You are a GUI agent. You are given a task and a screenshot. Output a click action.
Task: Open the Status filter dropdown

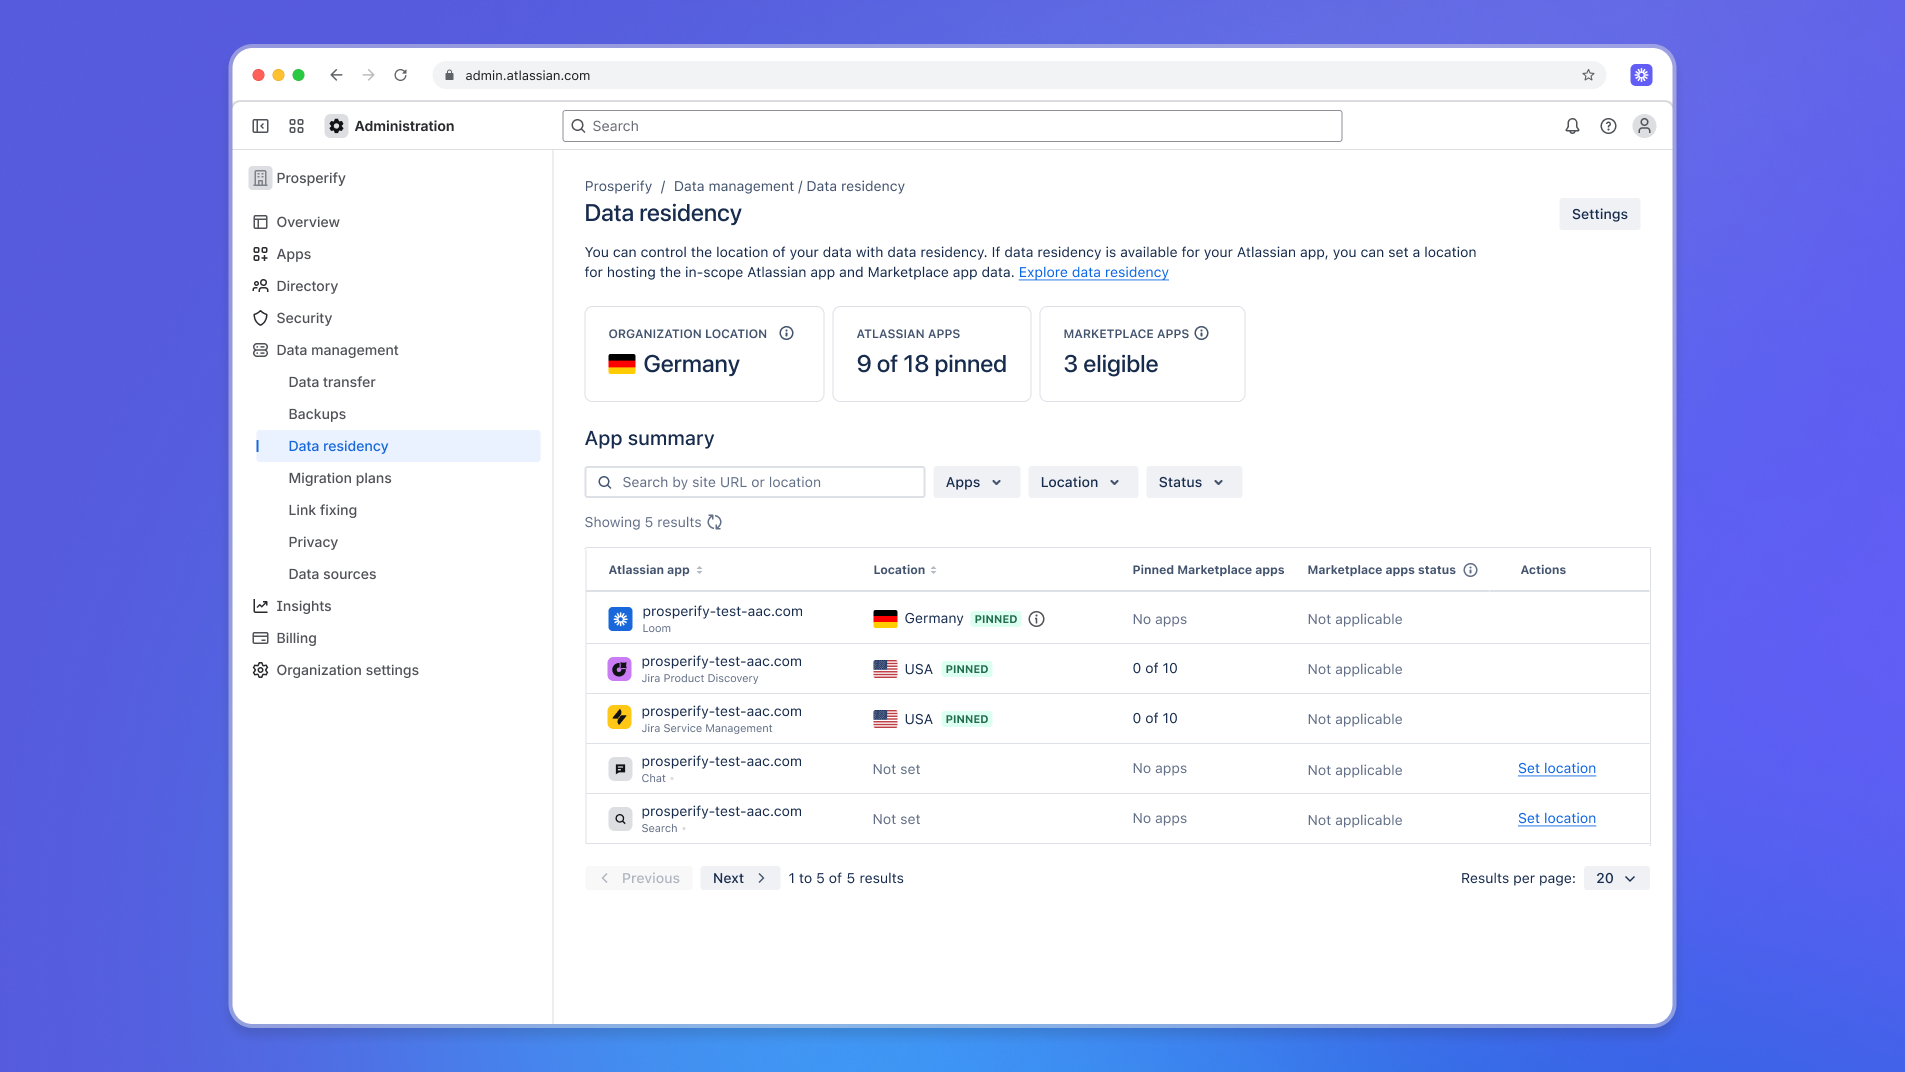point(1193,482)
